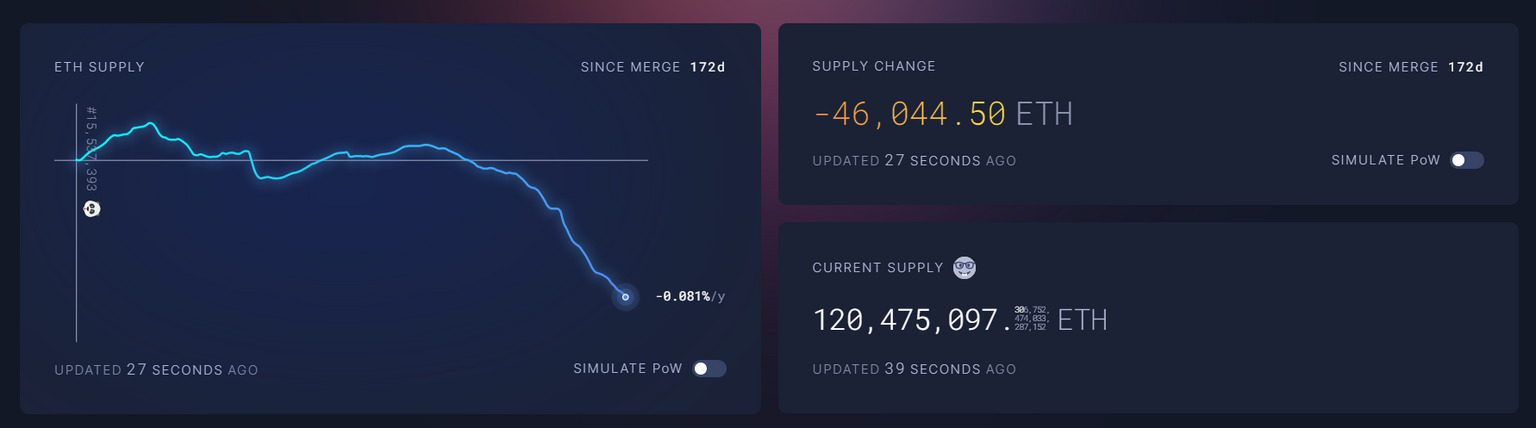This screenshot has width=1536, height=428.
Task: Click the ETH unit beside current supply
Action: tap(1082, 320)
